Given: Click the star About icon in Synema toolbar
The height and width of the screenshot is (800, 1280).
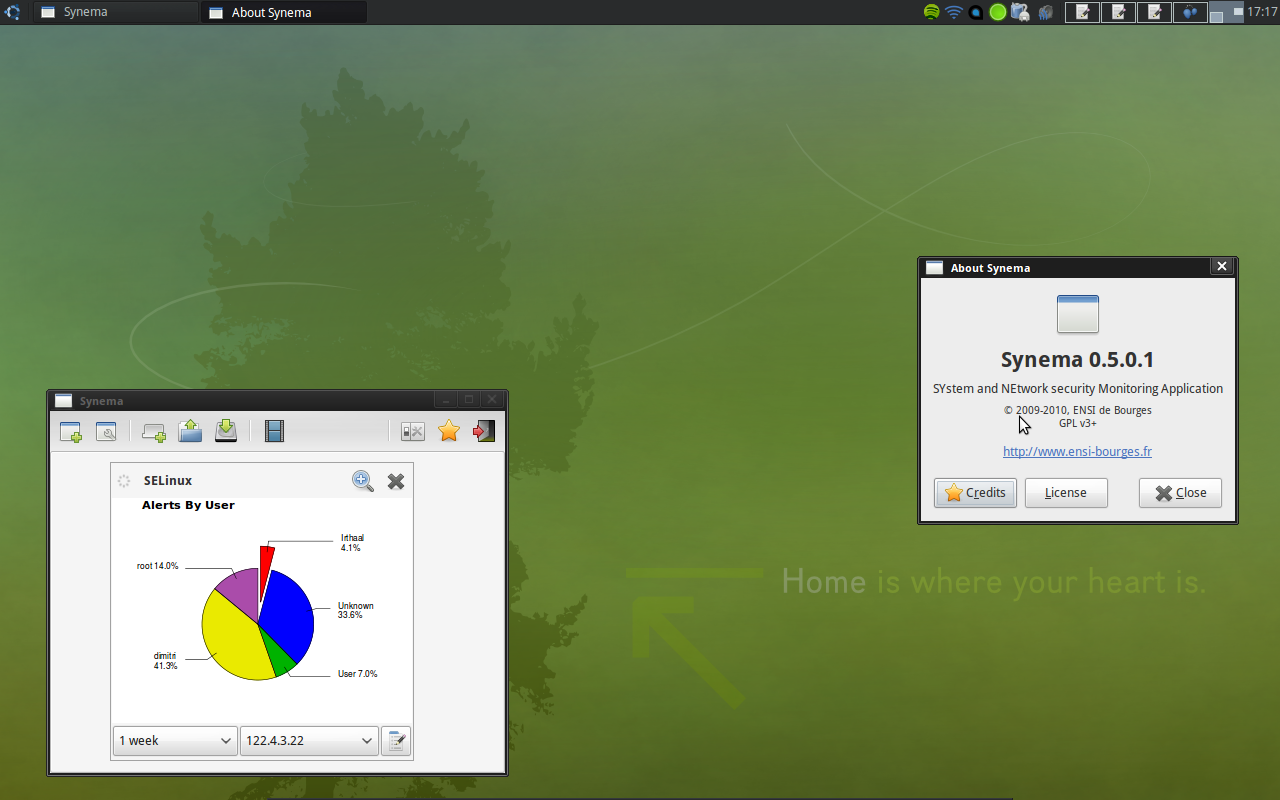Looking at the screenshot, I should [449, 431].
